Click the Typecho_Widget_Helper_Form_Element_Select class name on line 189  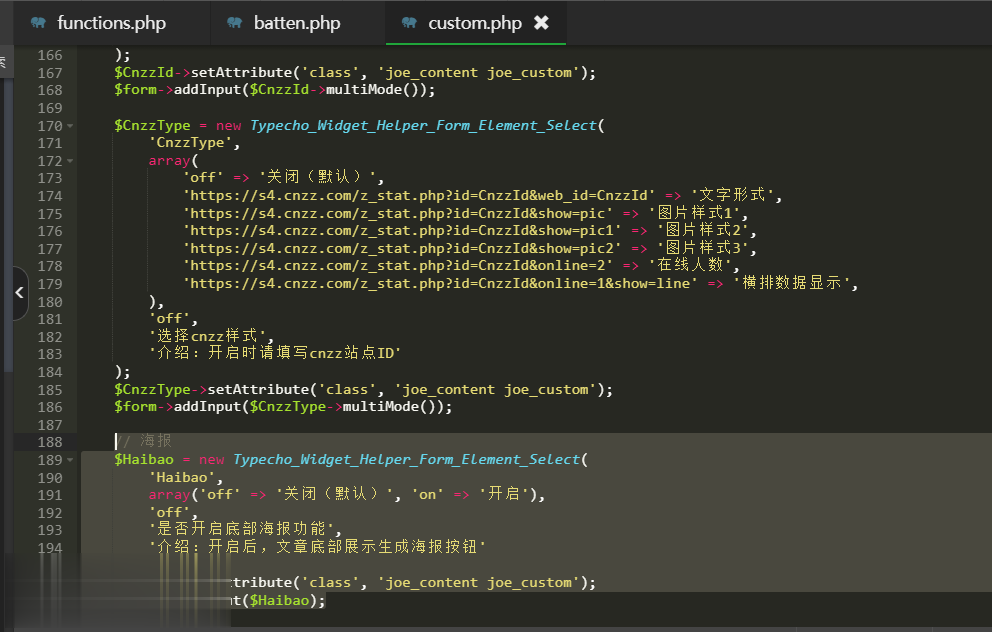pyautogui.click(x=406, y=460)
